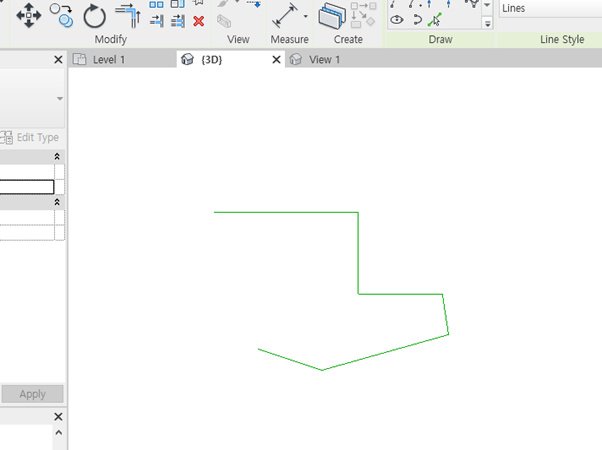The image size is (602, 450).
Task: Switch to the View 1 tab
Action: 324,60
